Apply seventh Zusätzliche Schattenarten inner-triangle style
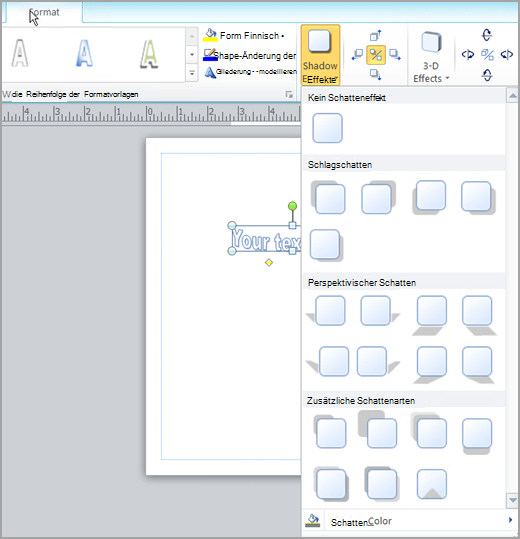 point(432,484)
